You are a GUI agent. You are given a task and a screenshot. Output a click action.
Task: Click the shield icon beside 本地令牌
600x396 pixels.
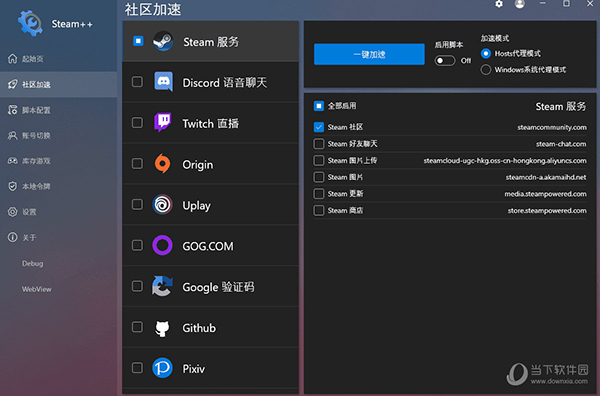tap(13, 186)
